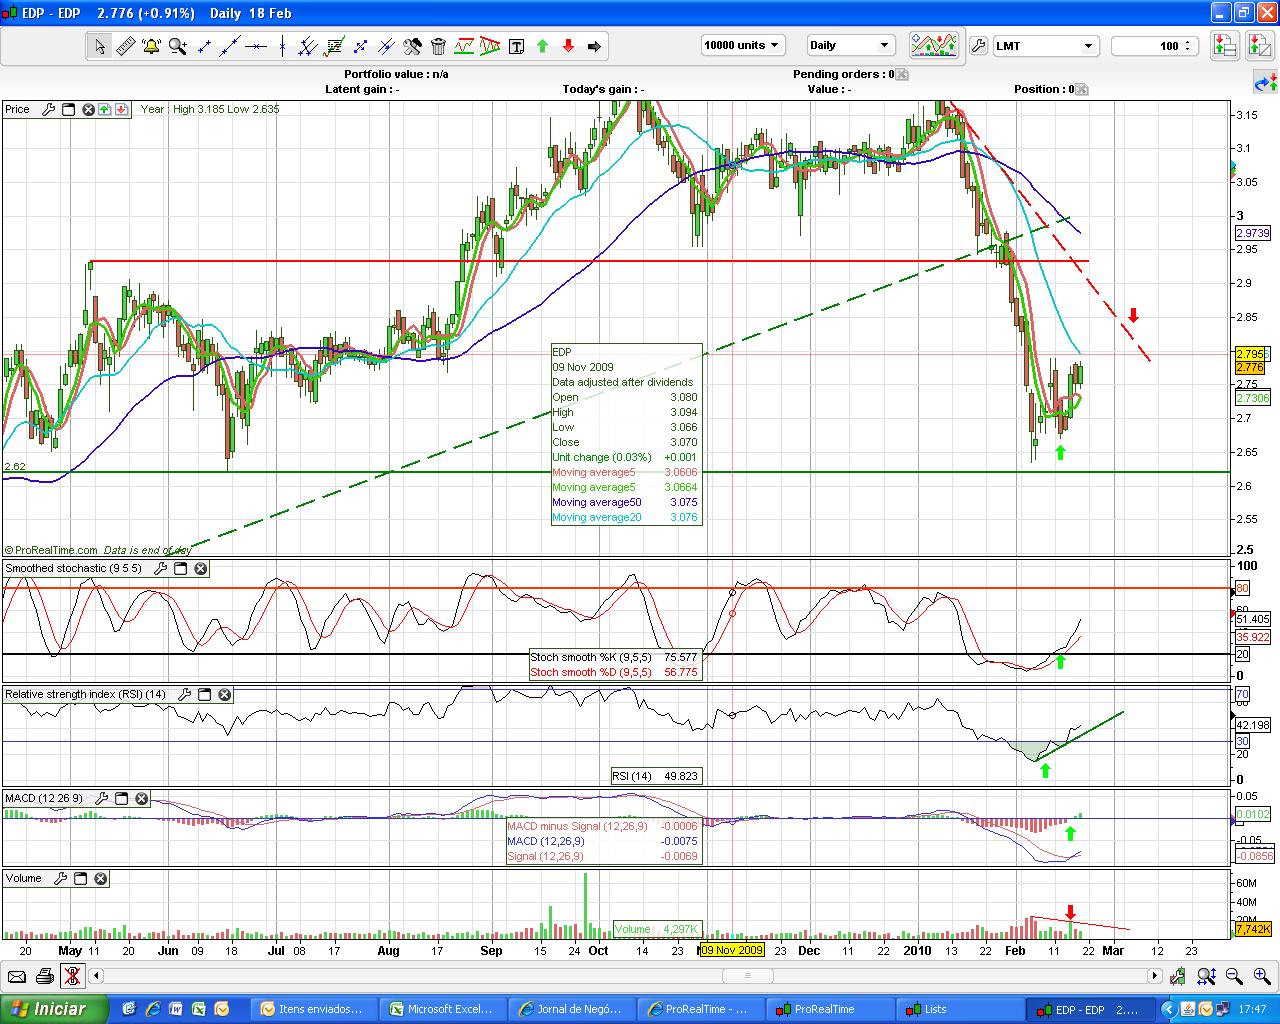This screenshot has width=1280, height=1024.
Task: Click the 2.776 current price label
Action: click(1251, 368)
